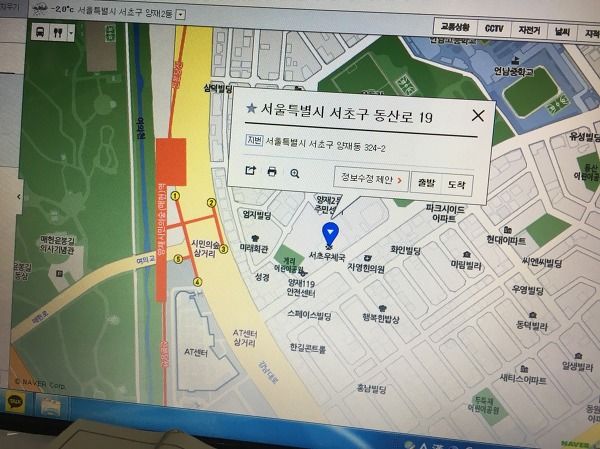600x449 pixels.
Task: Click the AT센터 building label
Action: click(196, 352)
